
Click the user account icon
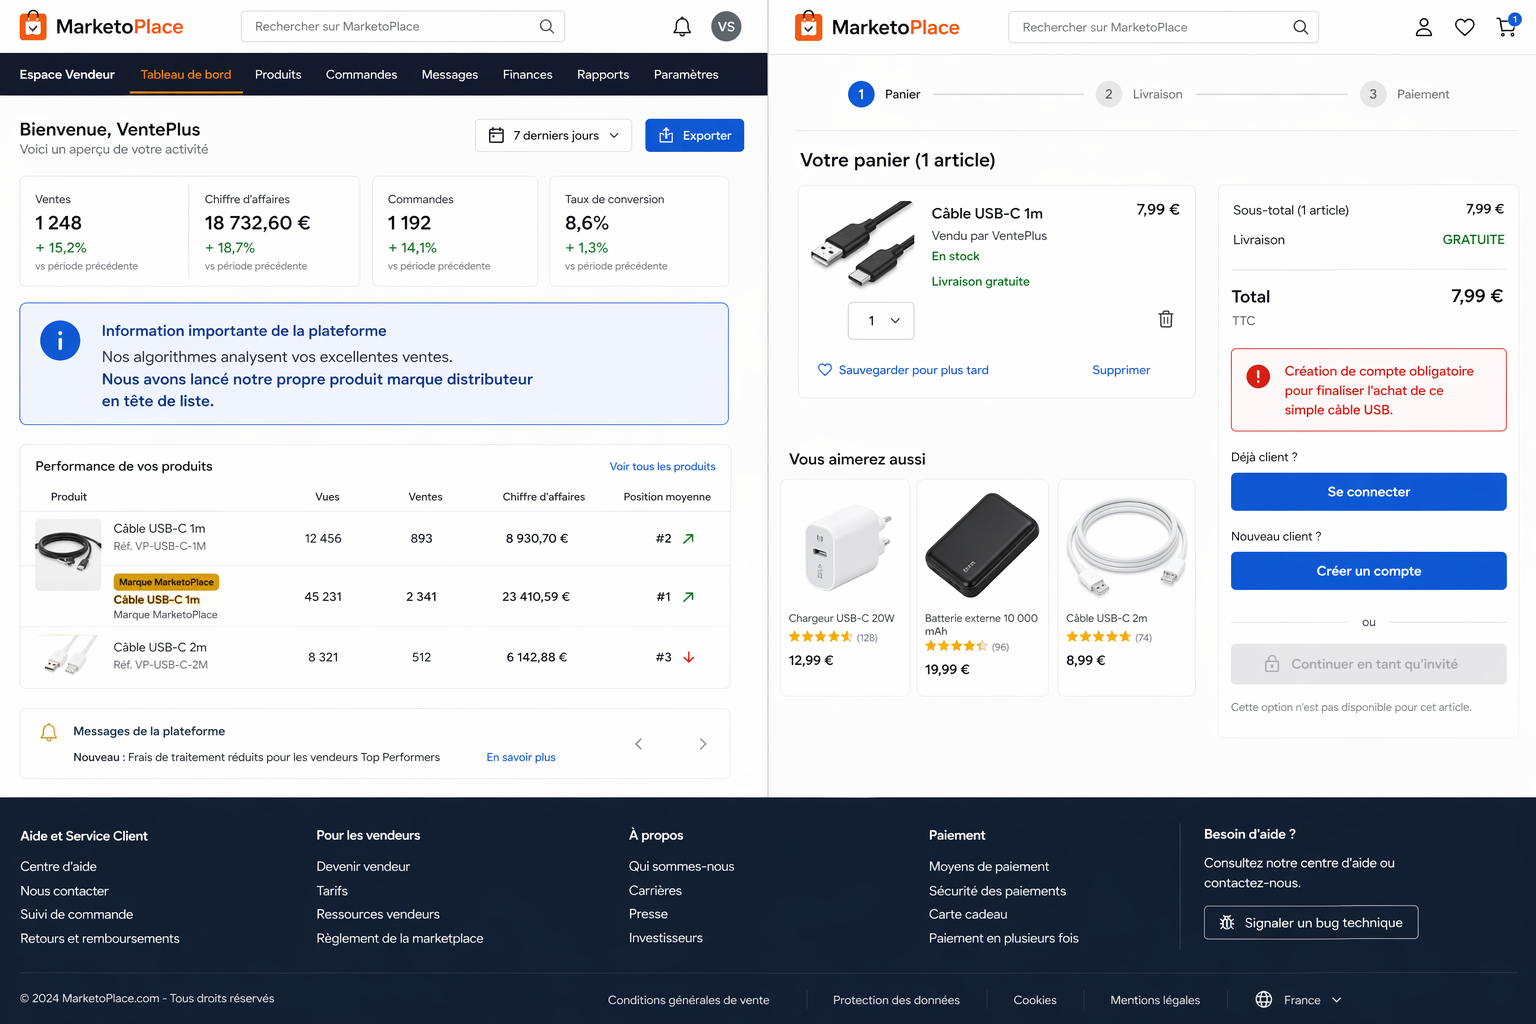1423,27
